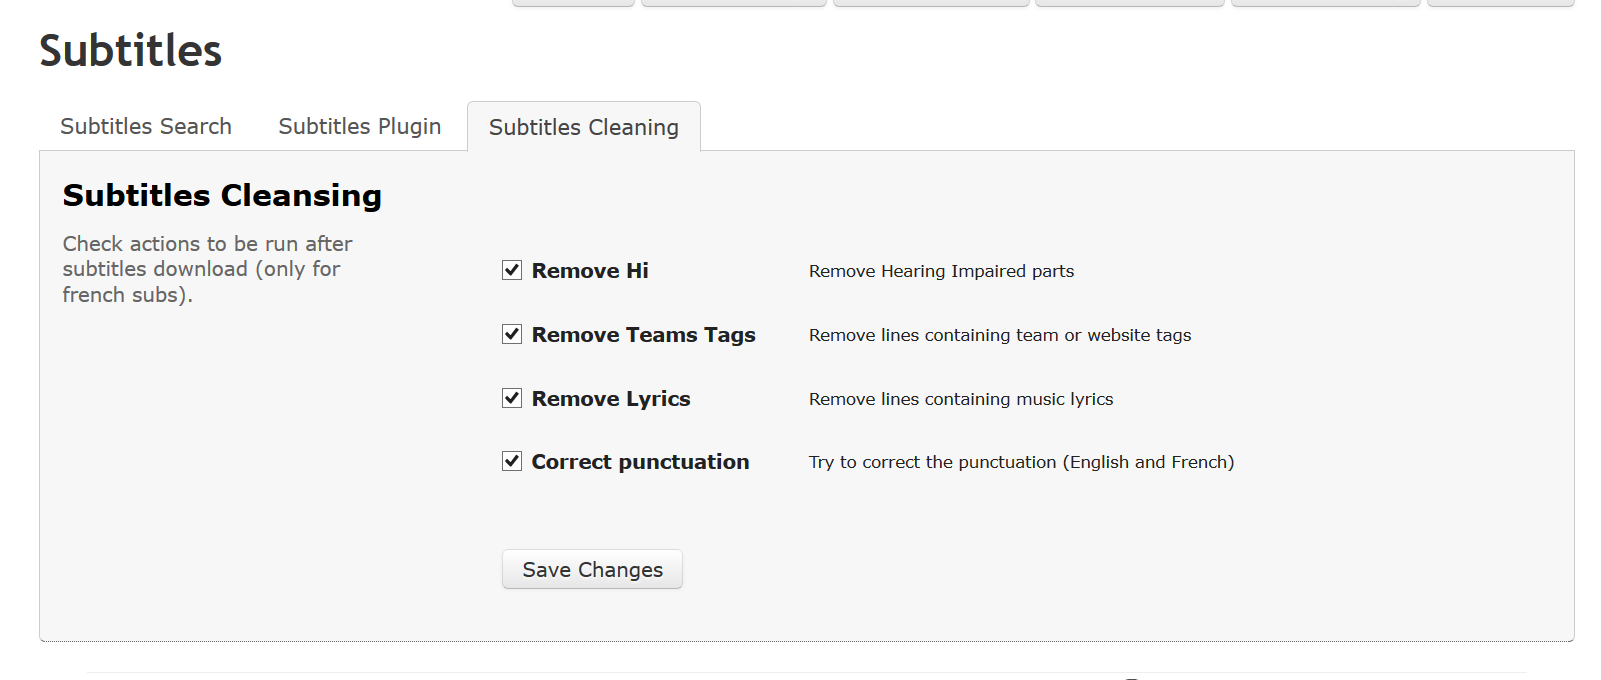Select the Subtitles Cleaning tab
This screenshot has width=1601, height=680.
[583, 128]
